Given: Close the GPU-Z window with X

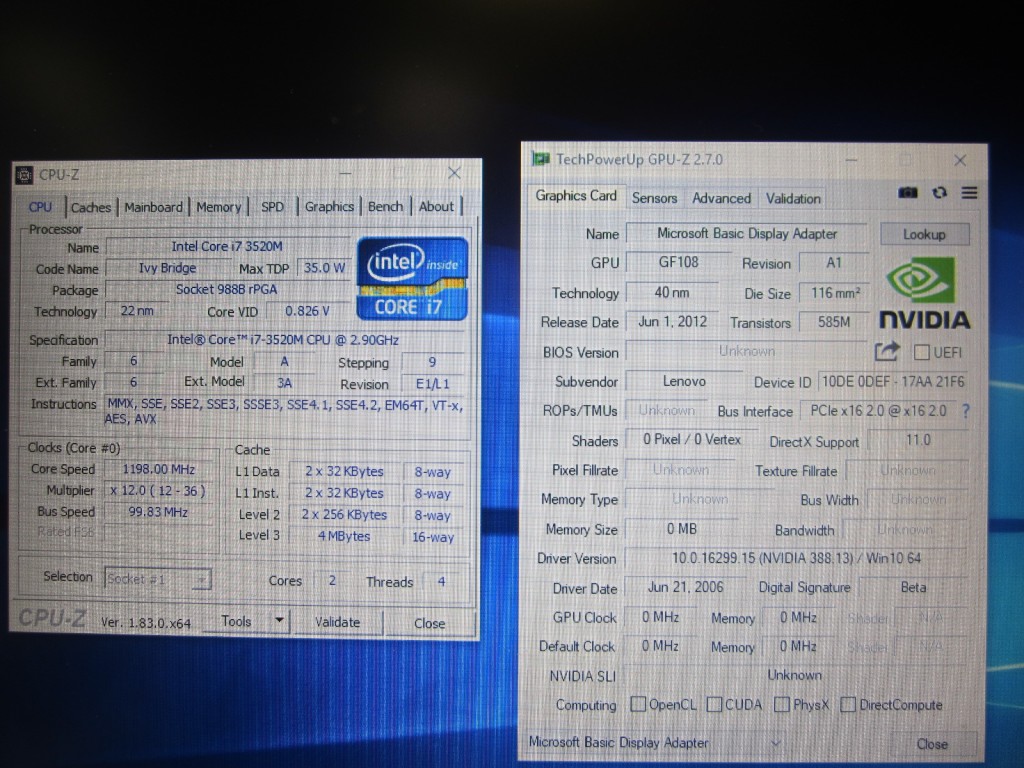Looking at the screenshot, I should pos(959,160).
